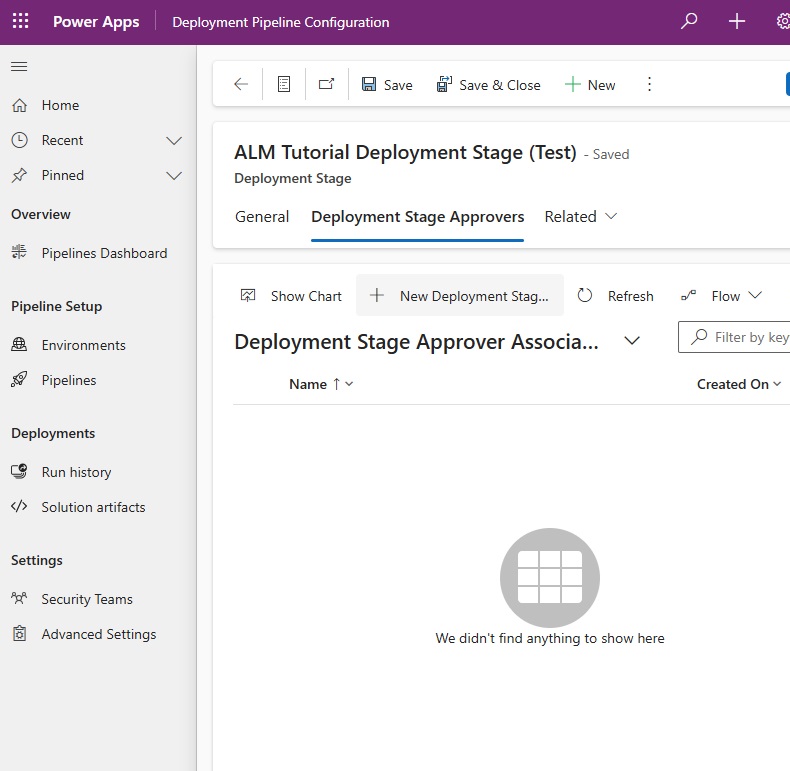The height and width of the screenshot is (771, 790).
Task: Expand the Pinned section chevron
Action: coord(174,176)
